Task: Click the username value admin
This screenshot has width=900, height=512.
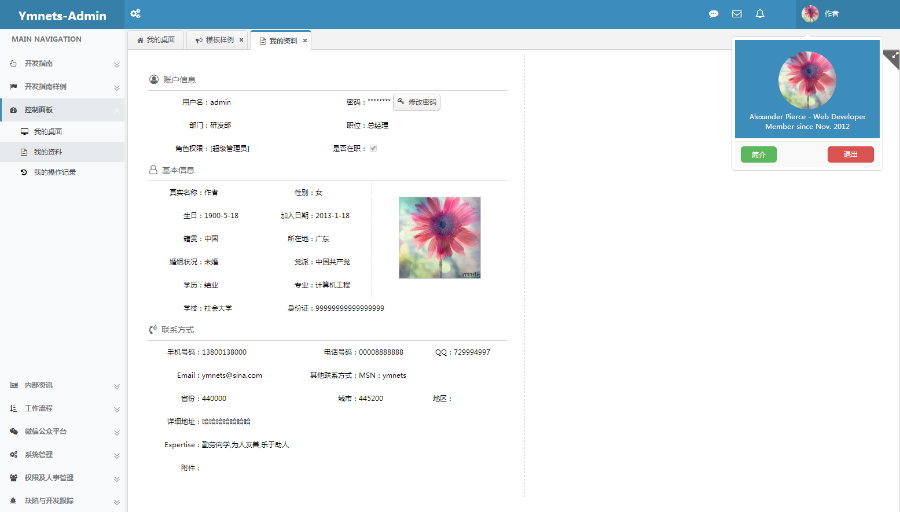Action: (x=220, y=102)
